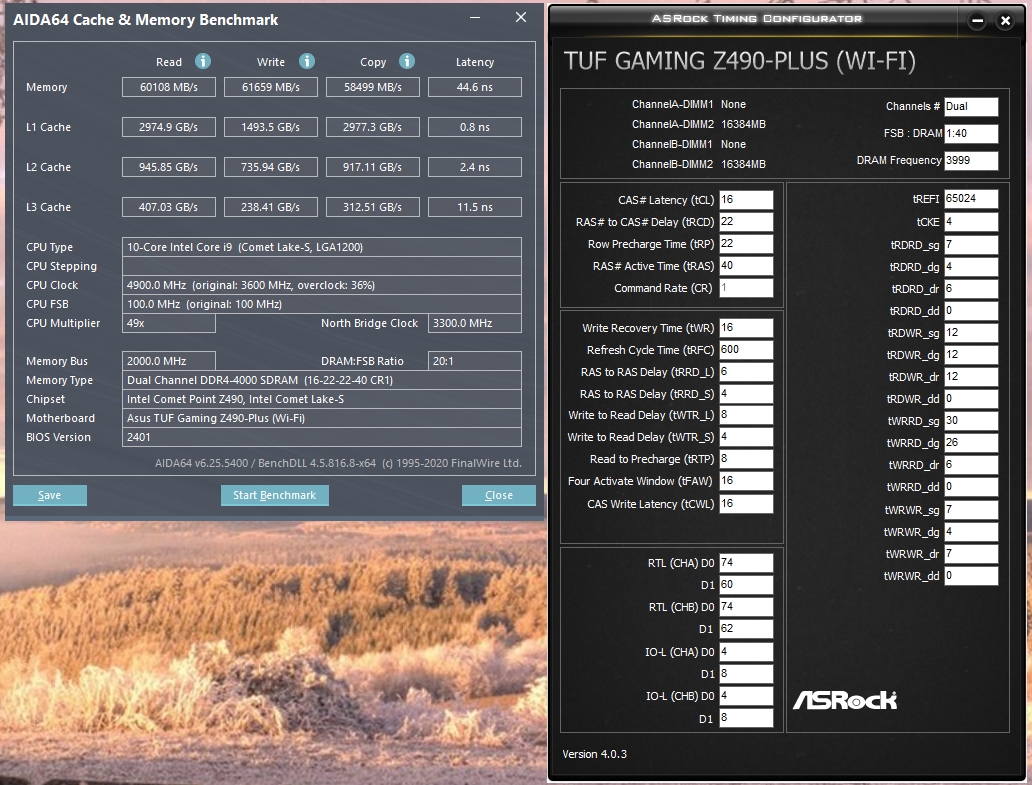The image size is (1032, 785).
Task: Click tRRD_L field
Action: (x=746, y=372)
